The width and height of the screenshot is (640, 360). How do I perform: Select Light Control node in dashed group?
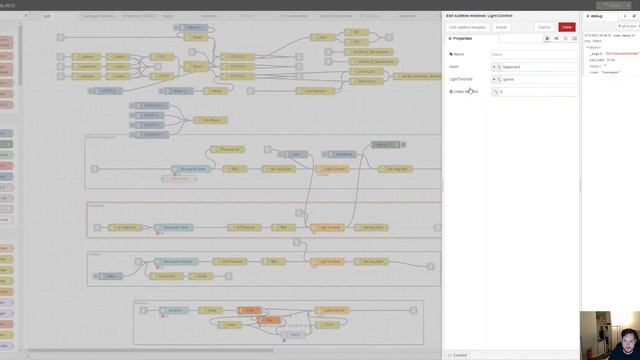click(x=328, y=227)
